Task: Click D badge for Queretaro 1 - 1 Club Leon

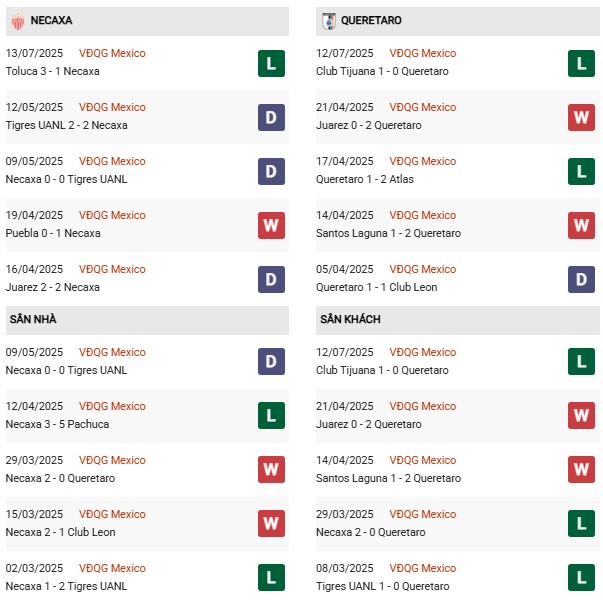Action: pyautogui.click(x=581, y=279)
